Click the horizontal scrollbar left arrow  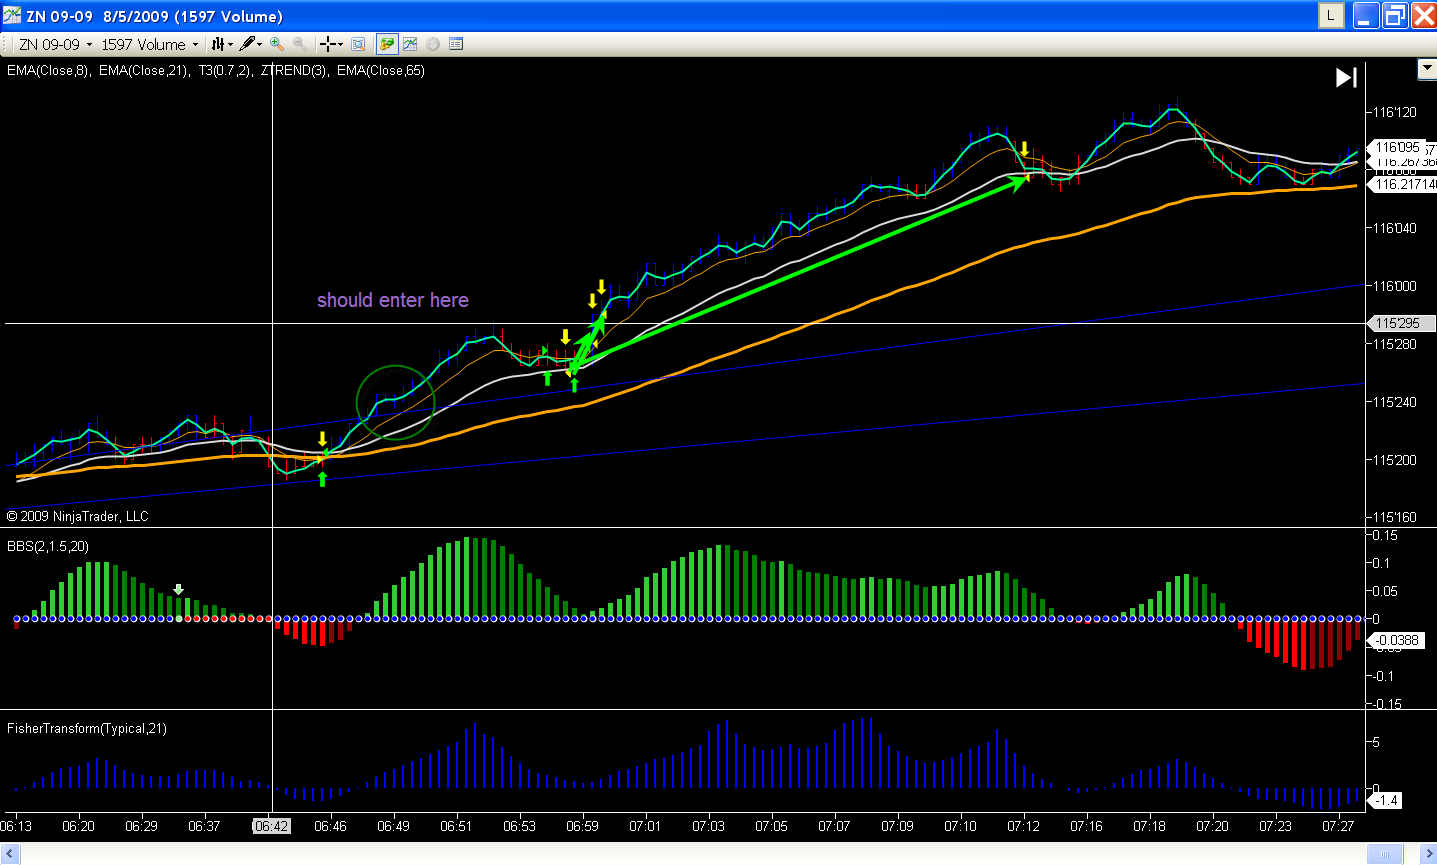point(11,855)
